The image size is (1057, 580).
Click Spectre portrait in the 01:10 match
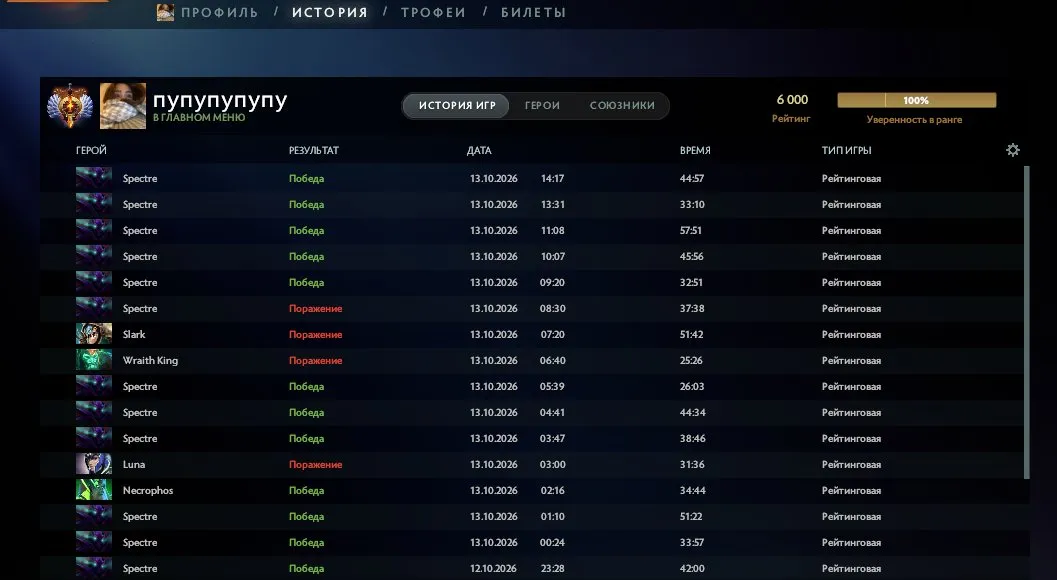click(94, 517)
